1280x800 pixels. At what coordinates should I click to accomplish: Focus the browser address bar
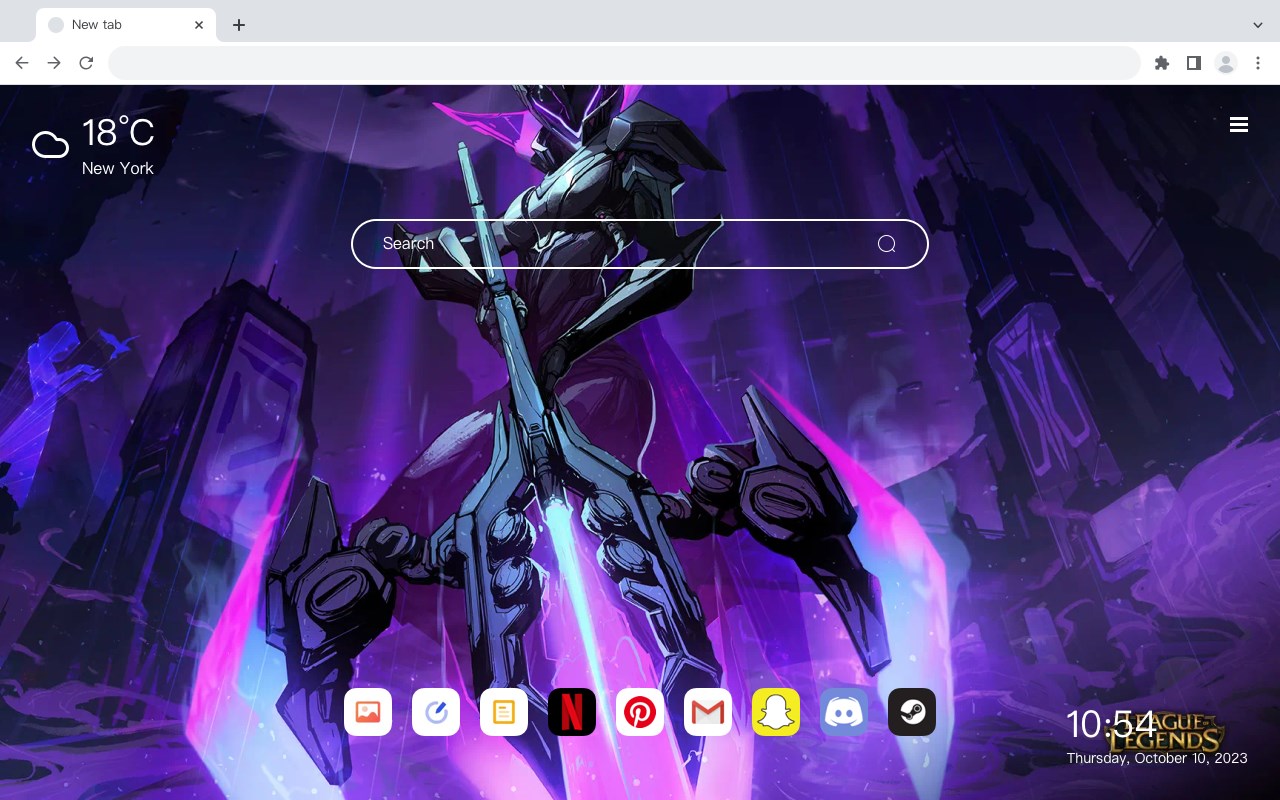(624, 63)
